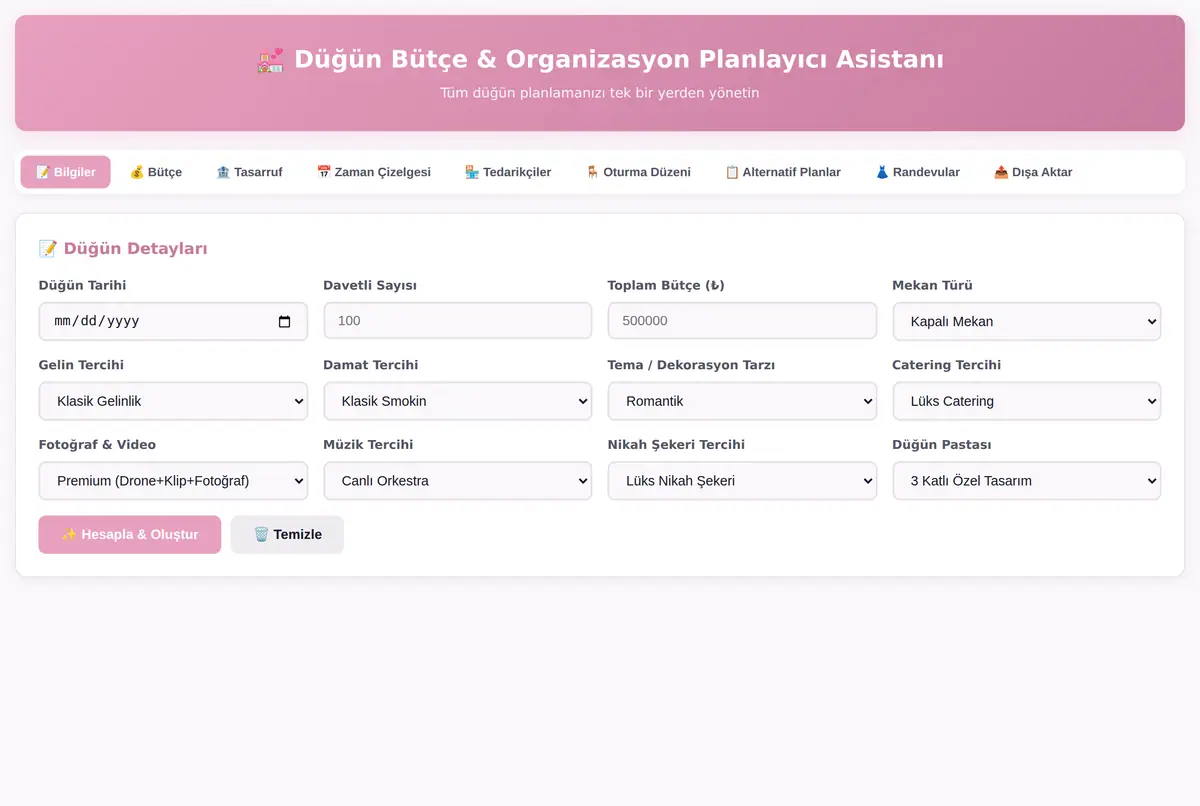Click the wedding icon in header title
The image size is (1200, 806).
(x=270, y=60)
